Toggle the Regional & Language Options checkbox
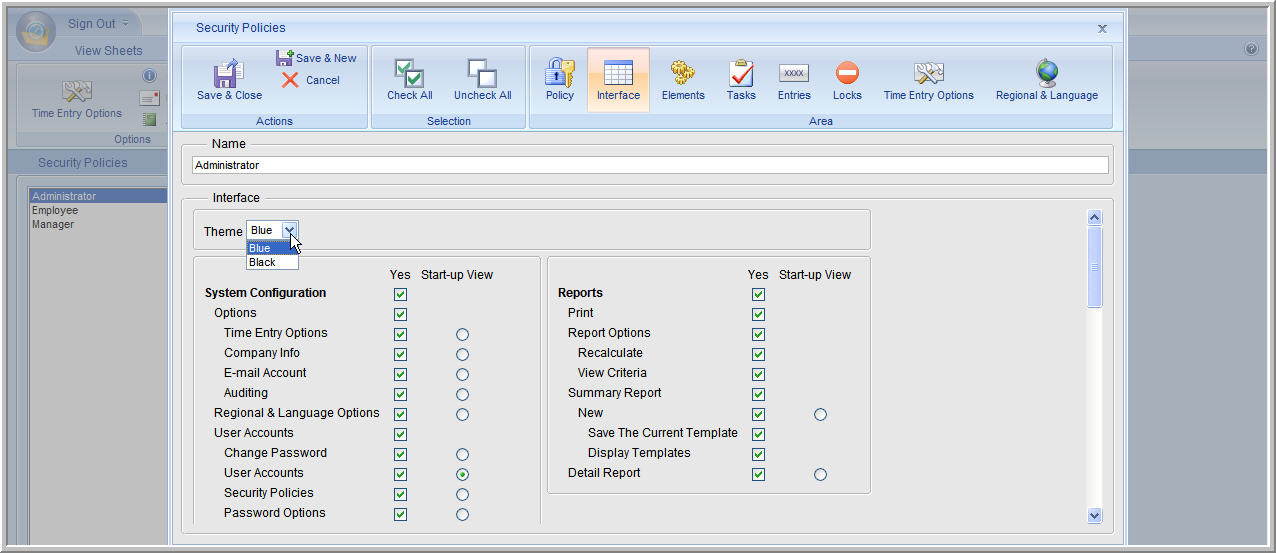This screenshot has width=1276, height=553. (x=400, y=414)
